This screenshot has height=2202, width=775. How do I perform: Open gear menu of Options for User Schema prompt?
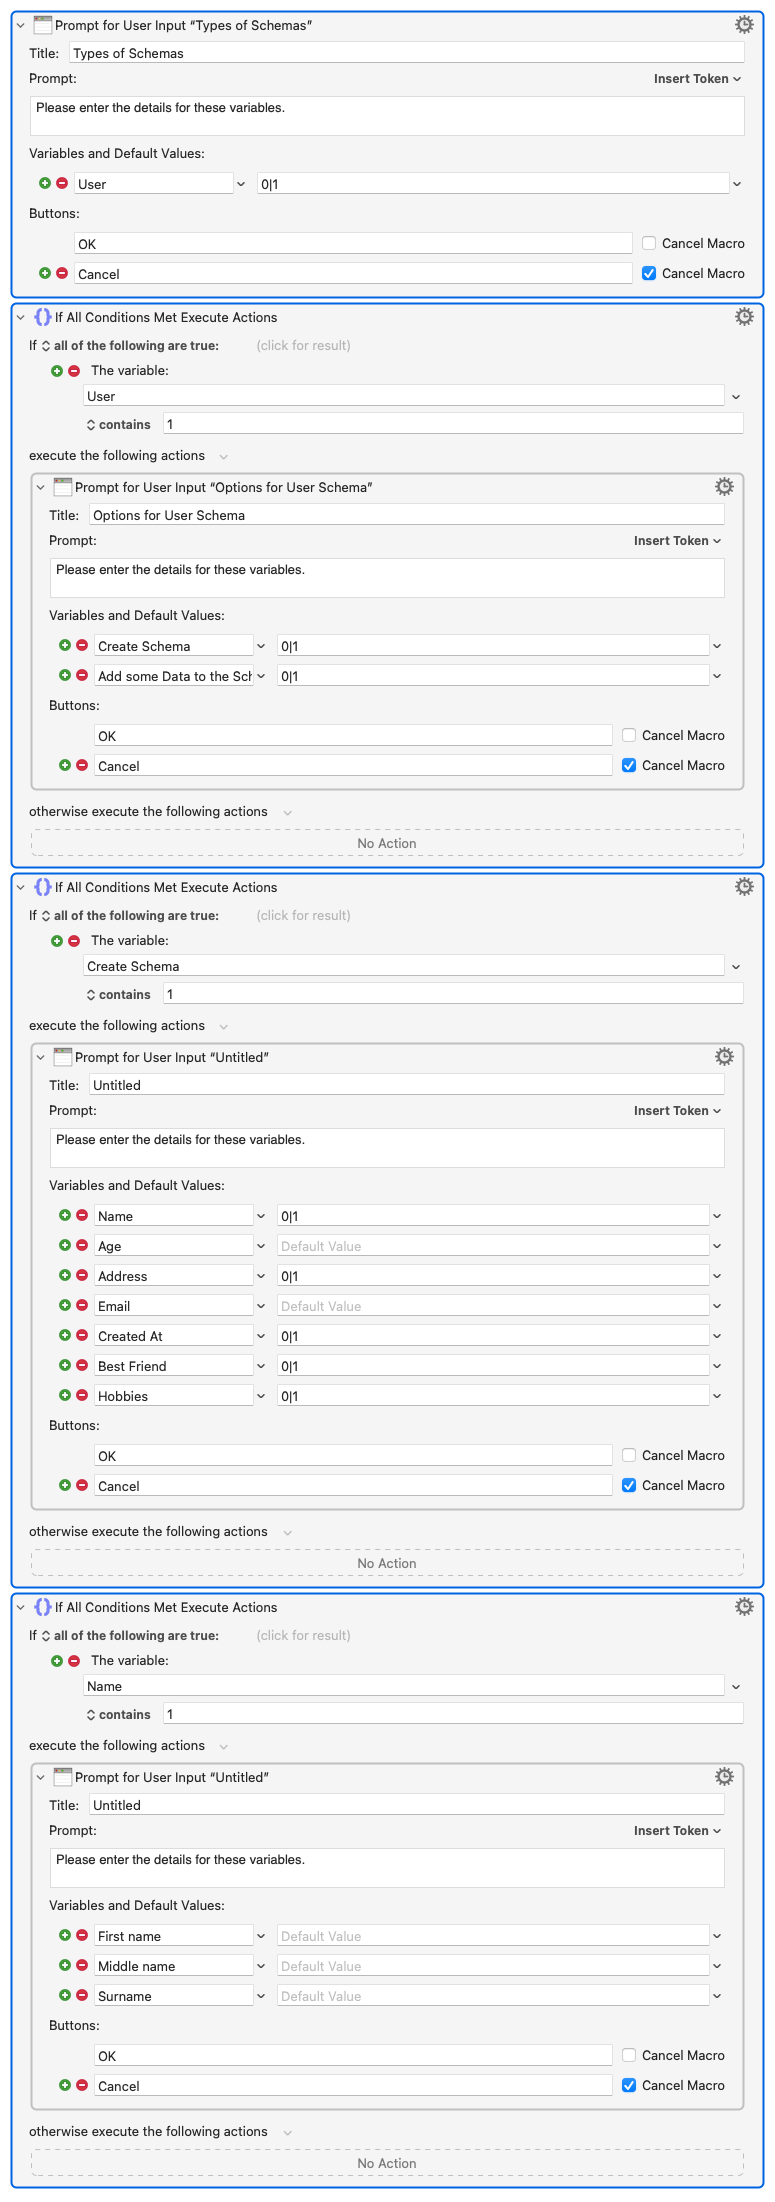724,487
